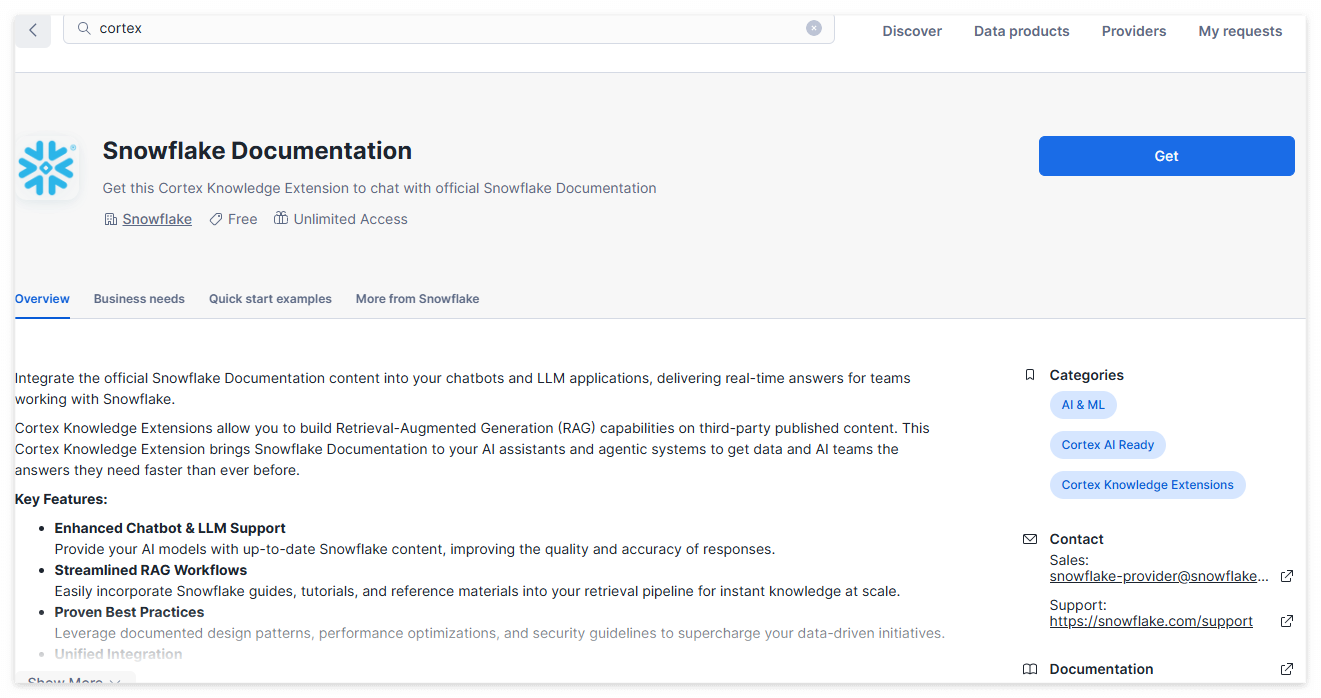Click the Contact envelope icon
This screenshot has width=1321, height=698.
coord(1030,539)
